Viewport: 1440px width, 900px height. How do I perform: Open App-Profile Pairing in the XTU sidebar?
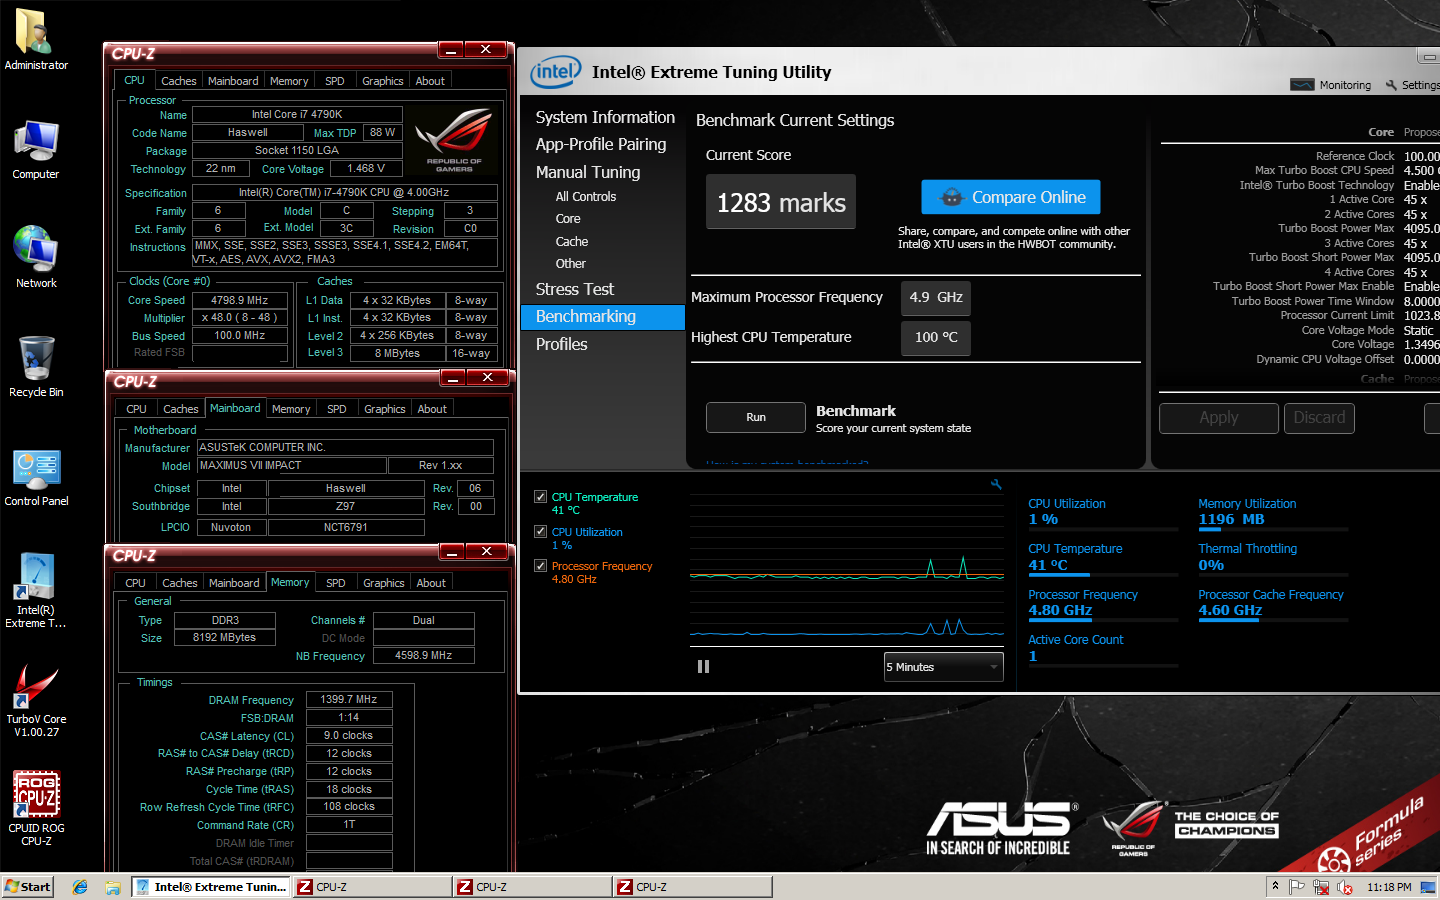coord(601,144)
